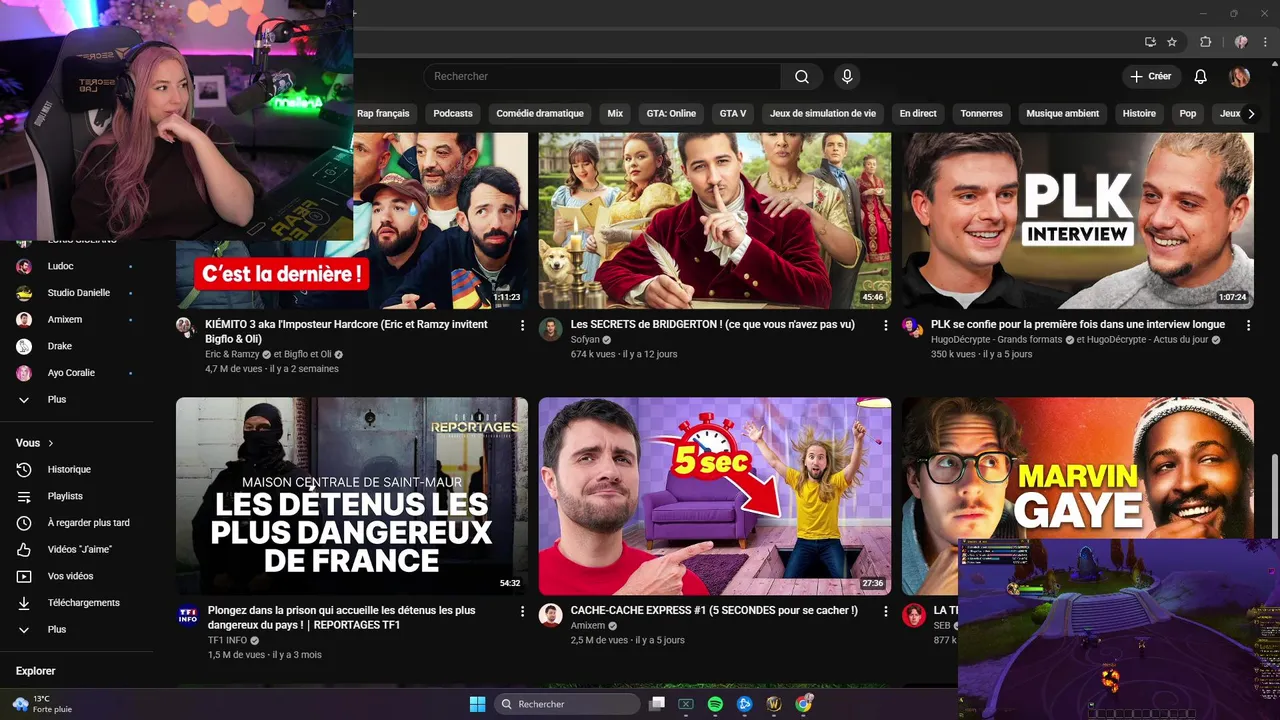Open Eric & Ramzy avatar under KIÉMITO video
Screen dimensions: 1280x720
[x=185, y=327]
